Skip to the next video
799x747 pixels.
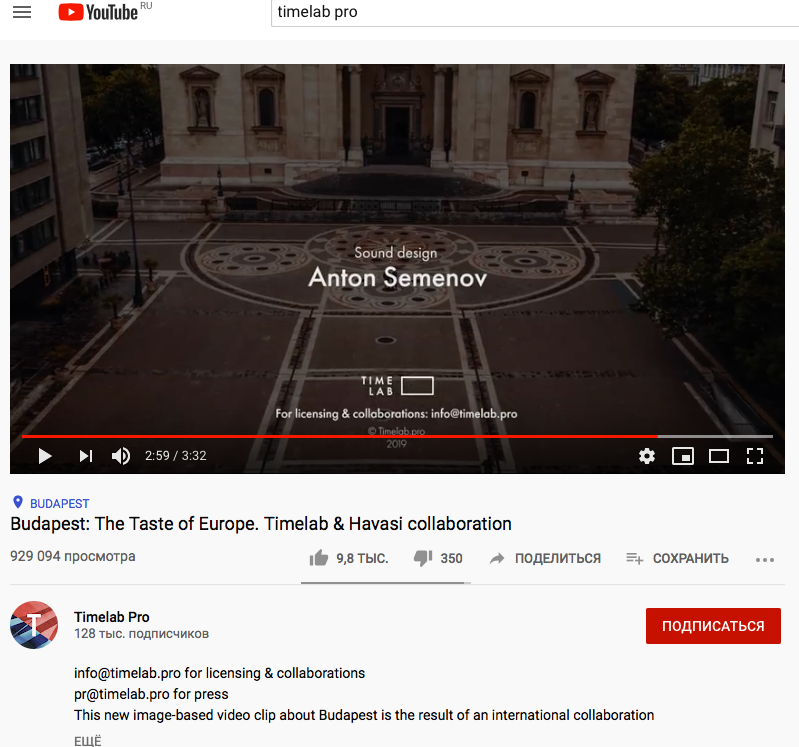click(x=86, y=456)
